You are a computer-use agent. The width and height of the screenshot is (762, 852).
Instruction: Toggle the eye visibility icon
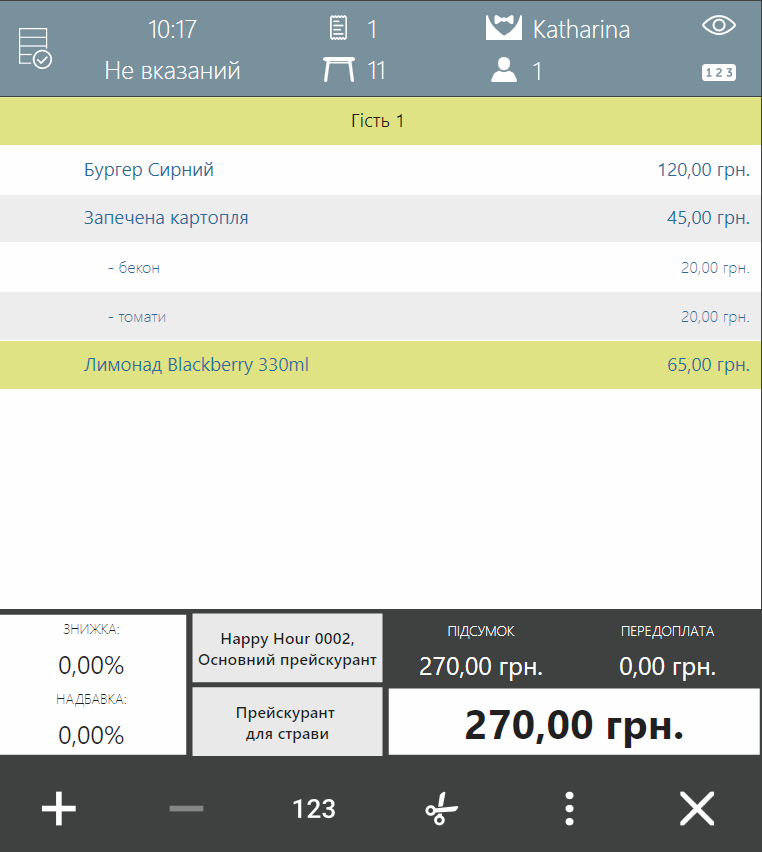coord(718,27)
